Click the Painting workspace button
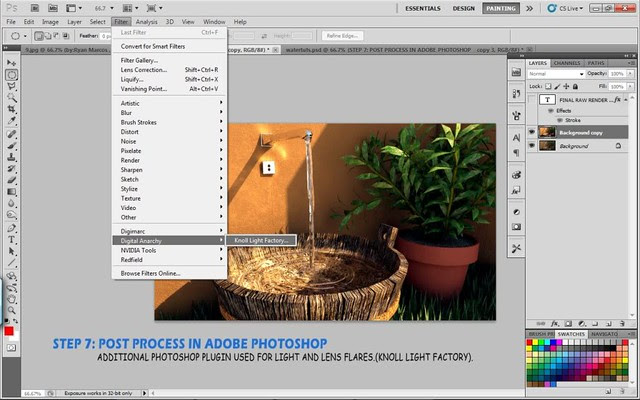Screen dimensions: 640x400 coord(501,8)
